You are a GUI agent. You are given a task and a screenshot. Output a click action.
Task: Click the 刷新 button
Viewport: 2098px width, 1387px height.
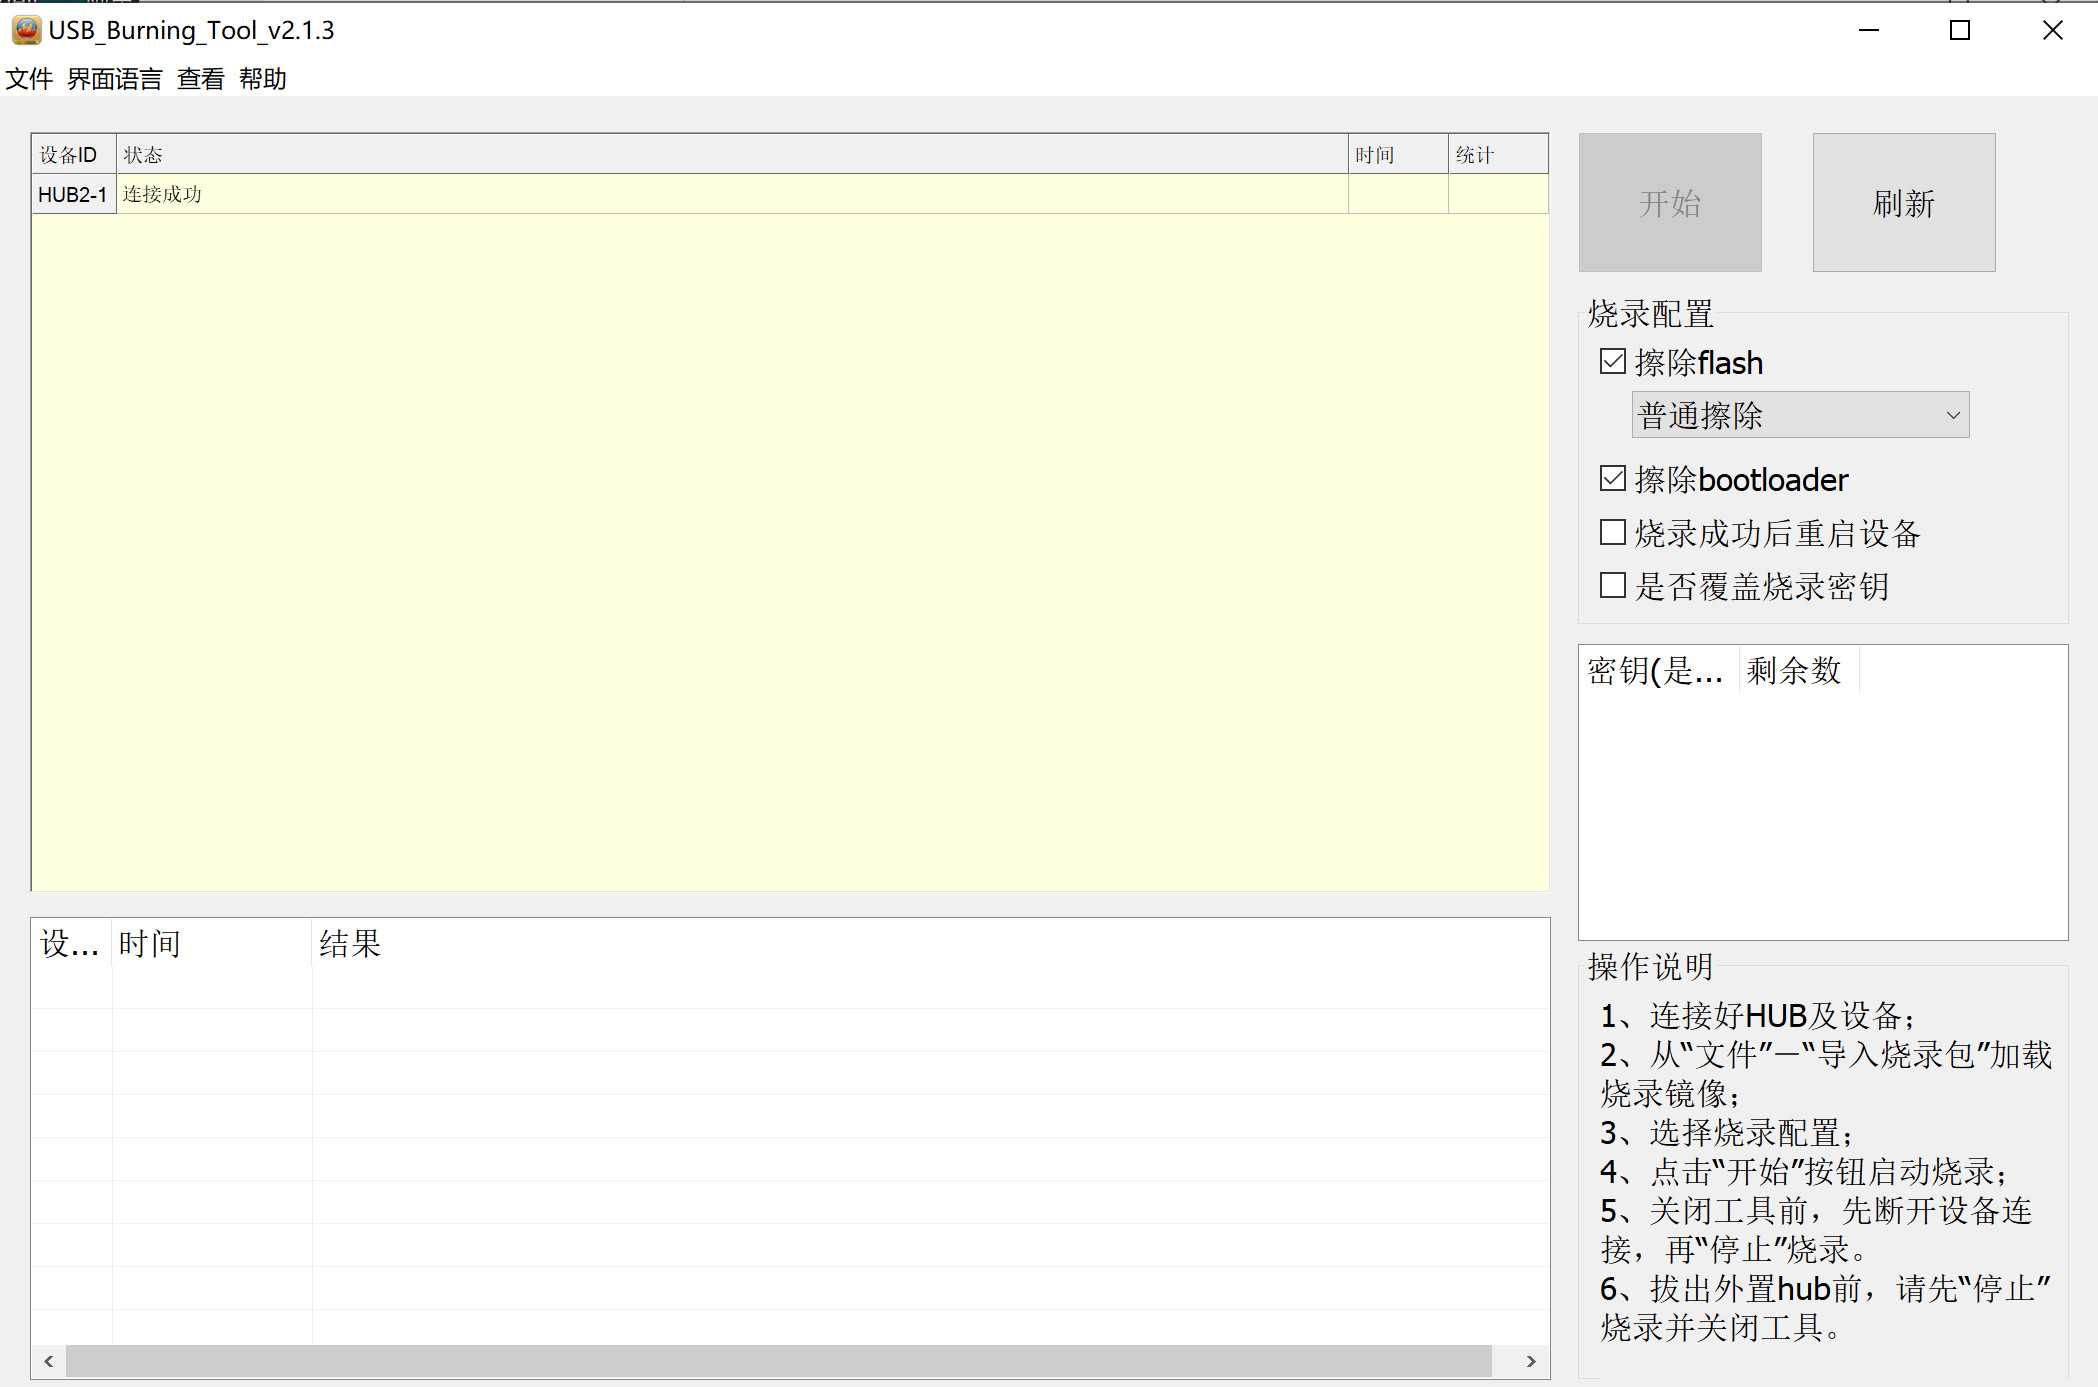click(x=1903, y=203)
